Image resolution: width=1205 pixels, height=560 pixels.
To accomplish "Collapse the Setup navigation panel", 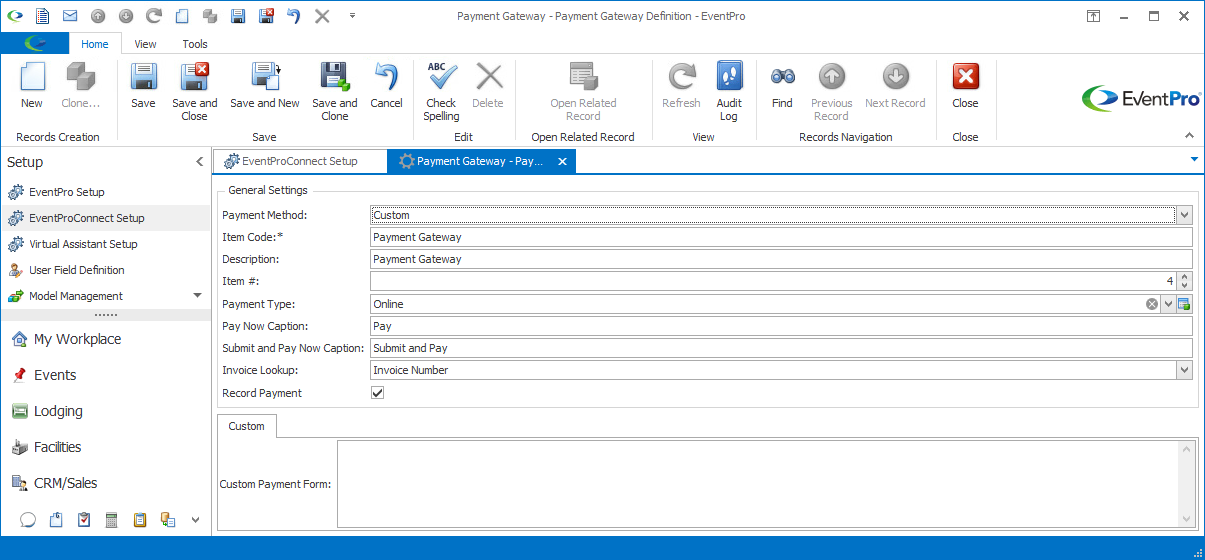I will pos(199,162).
